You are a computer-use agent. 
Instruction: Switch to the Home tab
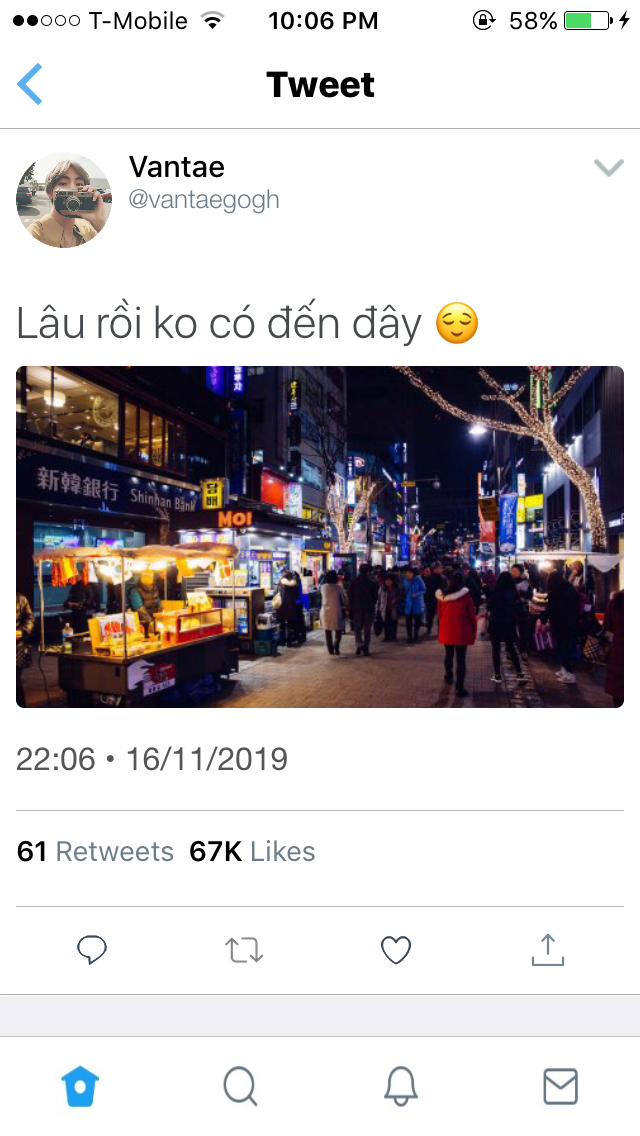pos(80,1087)
